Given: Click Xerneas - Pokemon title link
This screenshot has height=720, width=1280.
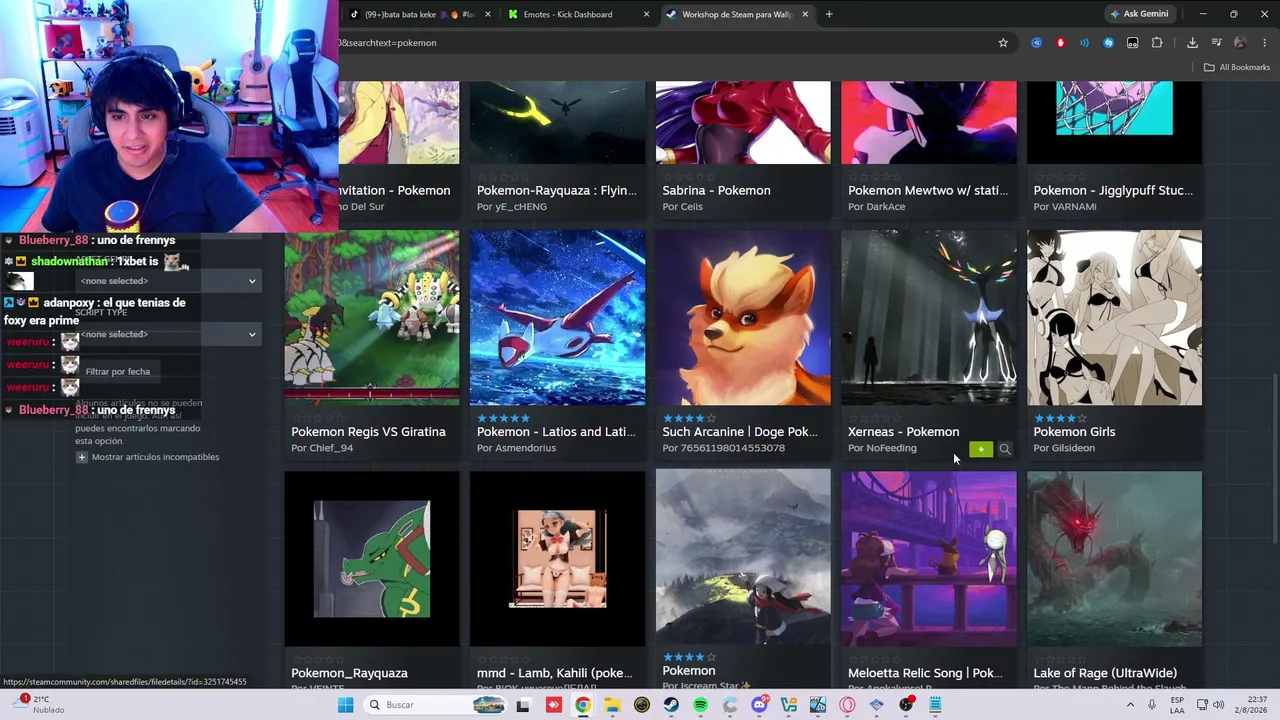Looking at the screenshot, I should tap(903, 432).
